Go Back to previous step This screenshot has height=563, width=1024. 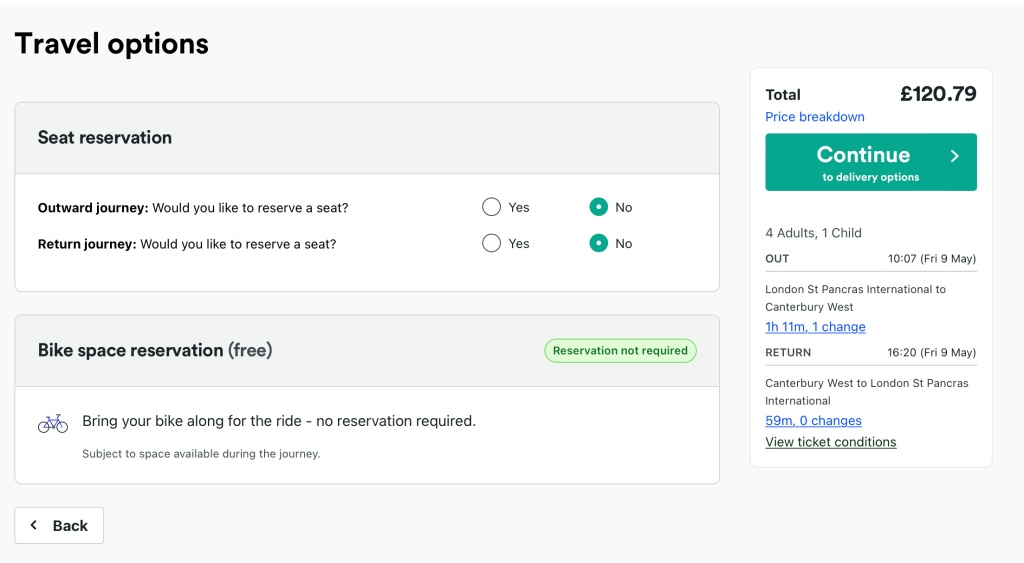point(59,525)
